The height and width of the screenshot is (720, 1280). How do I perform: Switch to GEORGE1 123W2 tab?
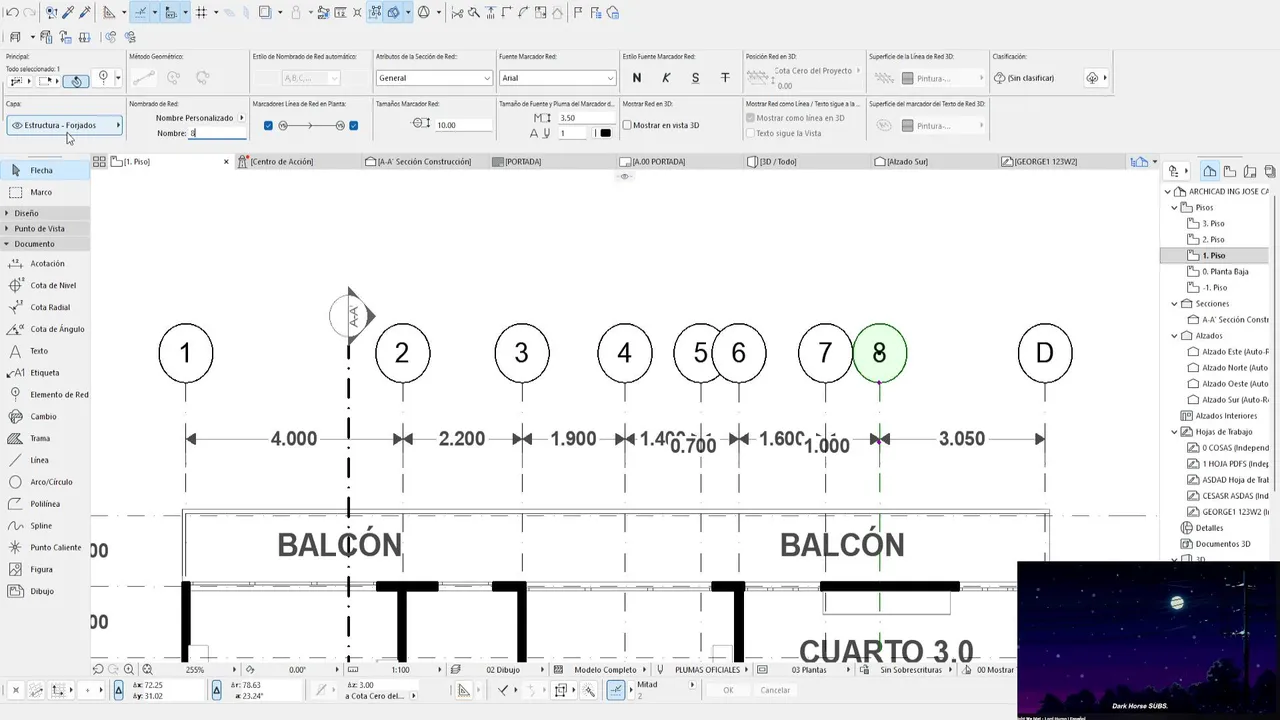point(1045,161)
